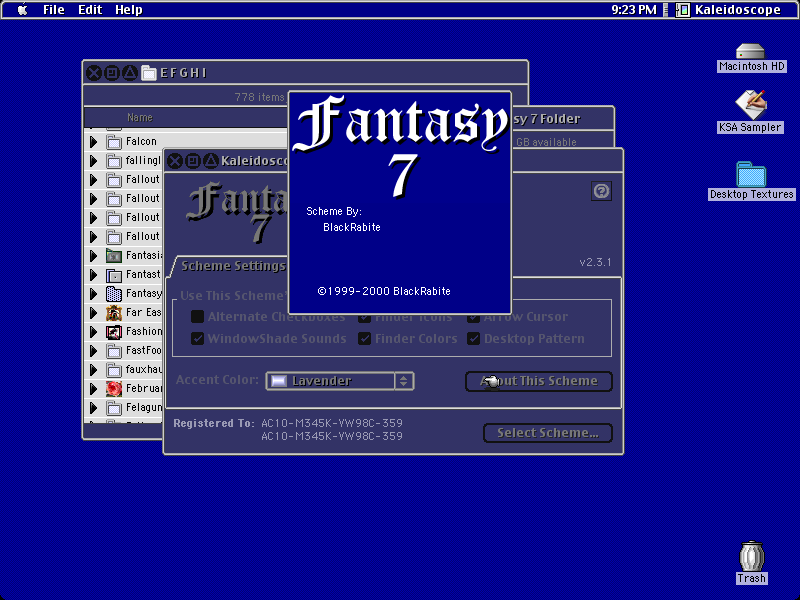800x600 pixels.
Task: Toggle the Desktop Pattern checkbox
Action: click(473, 339)
